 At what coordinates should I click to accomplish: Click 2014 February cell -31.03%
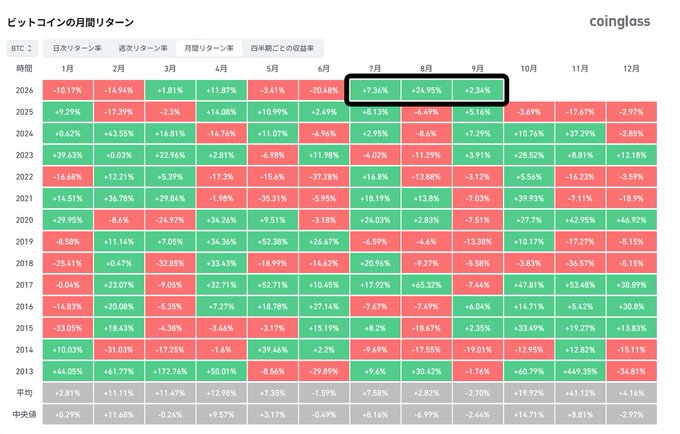click(x=119, y=349)
